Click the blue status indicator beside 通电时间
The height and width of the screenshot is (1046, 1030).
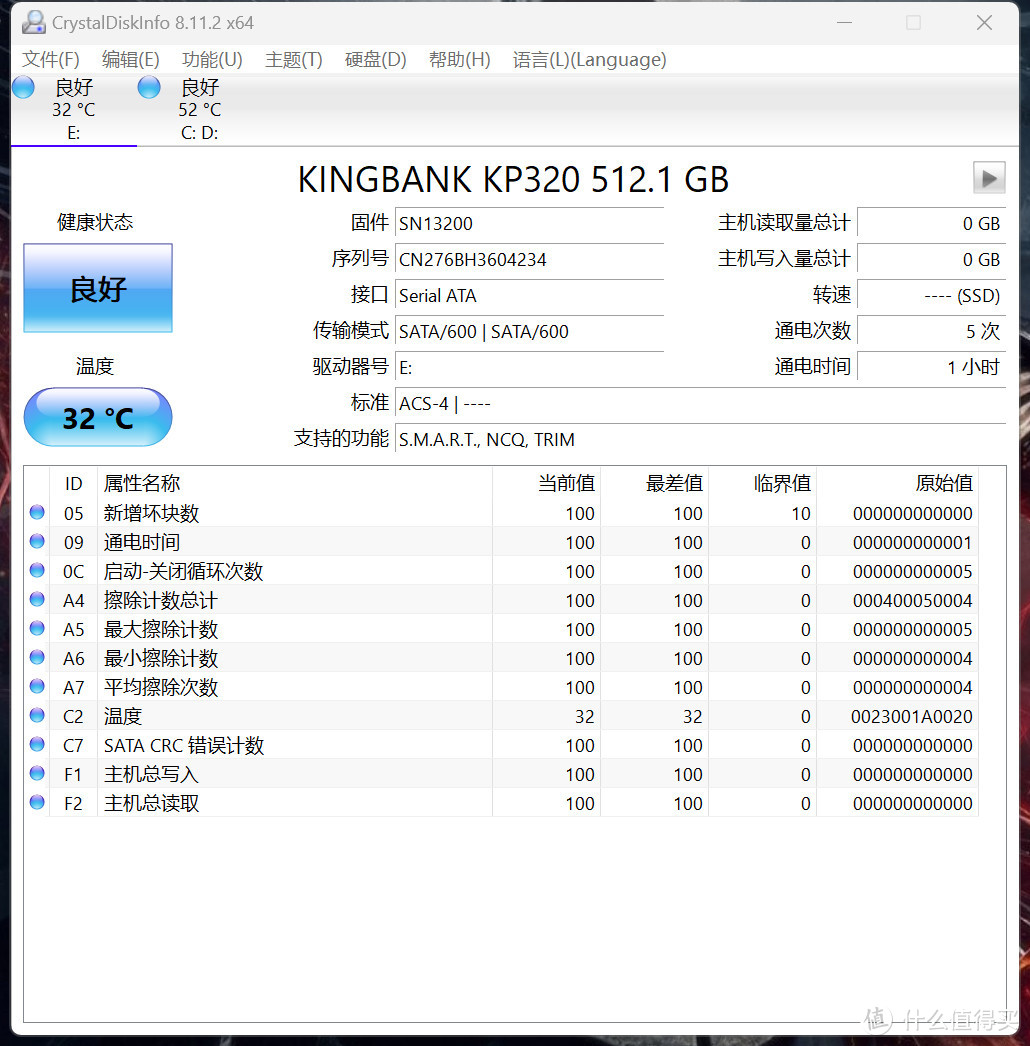coord(37,542)
